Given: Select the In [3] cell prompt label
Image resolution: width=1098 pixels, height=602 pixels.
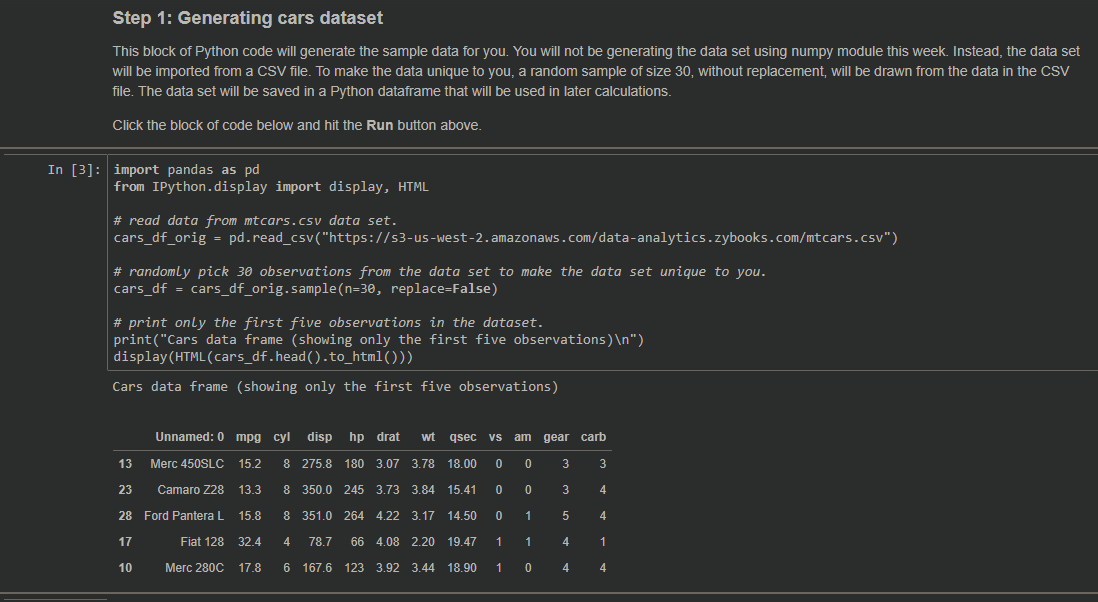Looking at the screenshot, I should click(74, 170).
